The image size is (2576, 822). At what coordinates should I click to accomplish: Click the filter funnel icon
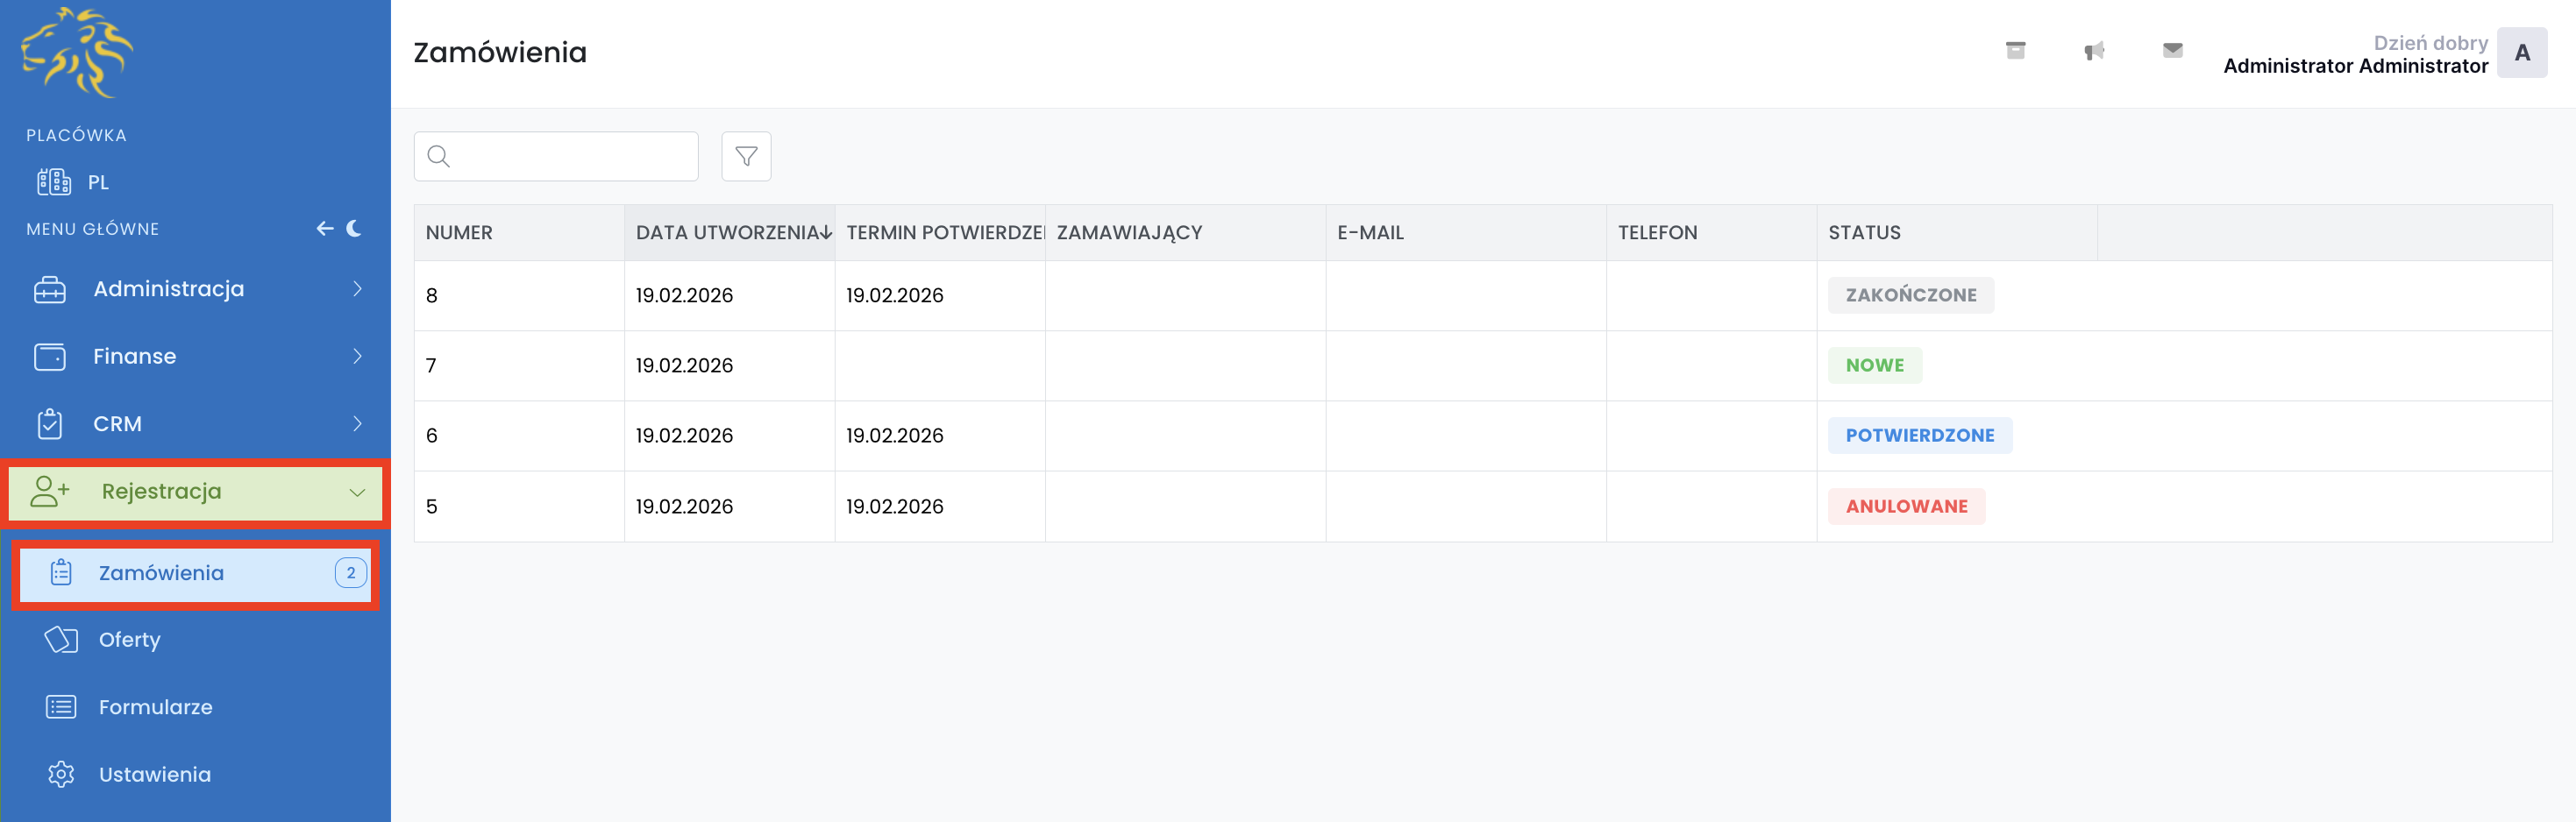[x=746, y=156]
